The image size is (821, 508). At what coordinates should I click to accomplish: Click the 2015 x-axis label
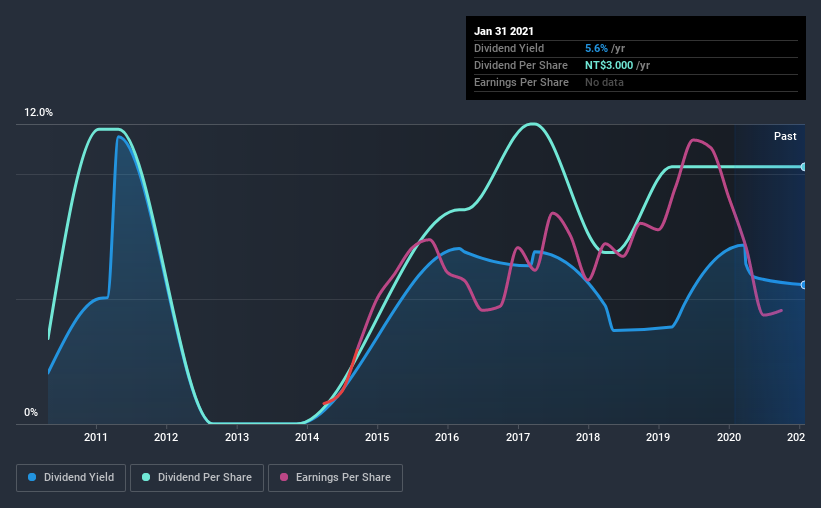(377, 437)
